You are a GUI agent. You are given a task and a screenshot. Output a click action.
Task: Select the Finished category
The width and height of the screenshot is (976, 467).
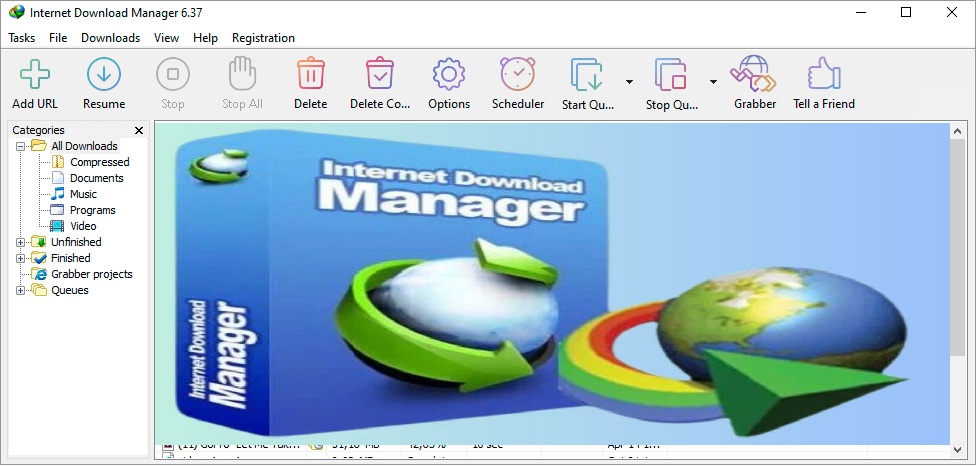tap(70, 258)
